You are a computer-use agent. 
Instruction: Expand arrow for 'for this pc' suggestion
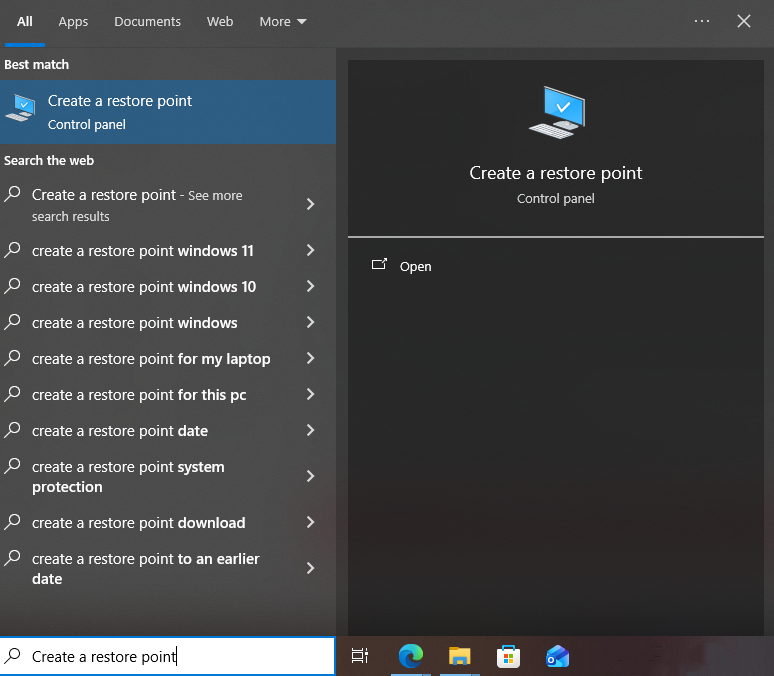310,395
